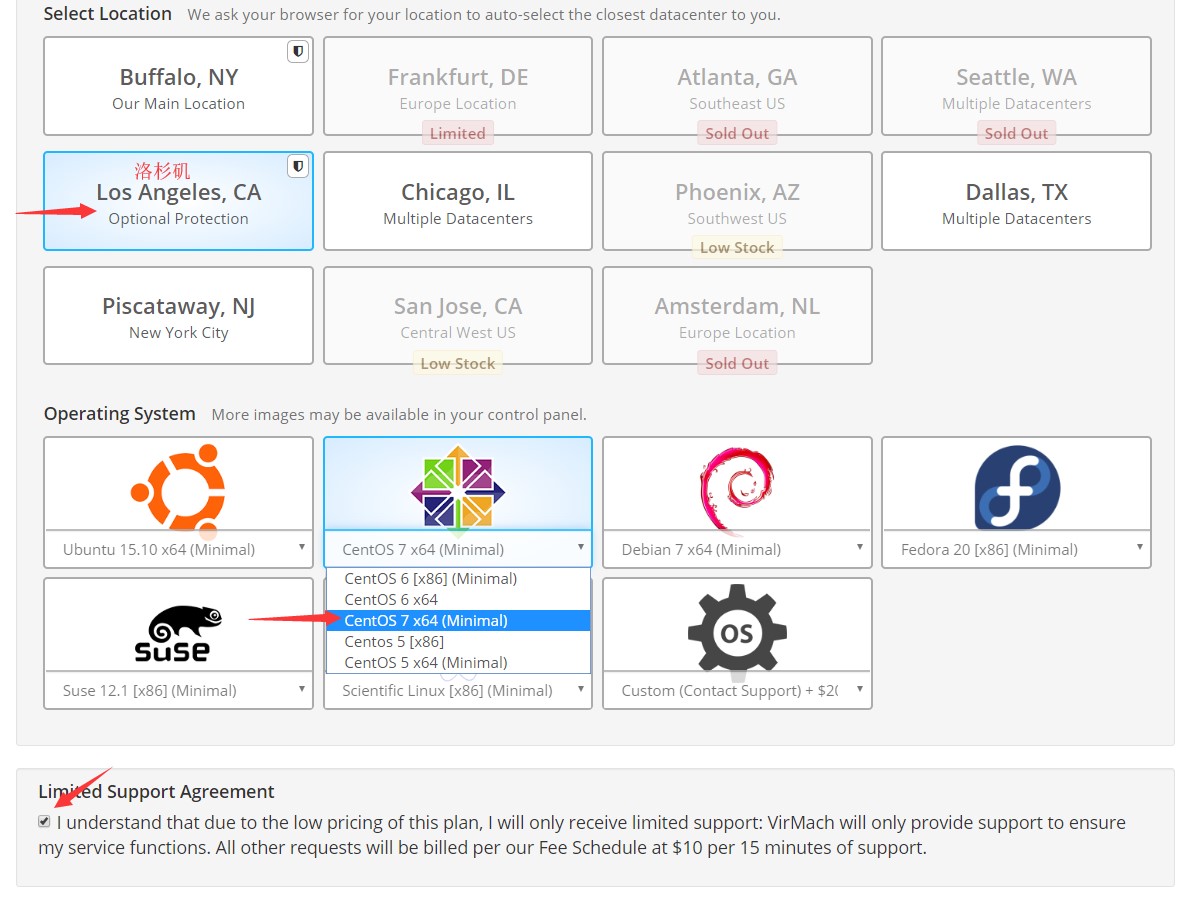The image size is (1189, 916).
Task: Click Sold Out badge under Atlanta
Action: (x=737, y=133)
